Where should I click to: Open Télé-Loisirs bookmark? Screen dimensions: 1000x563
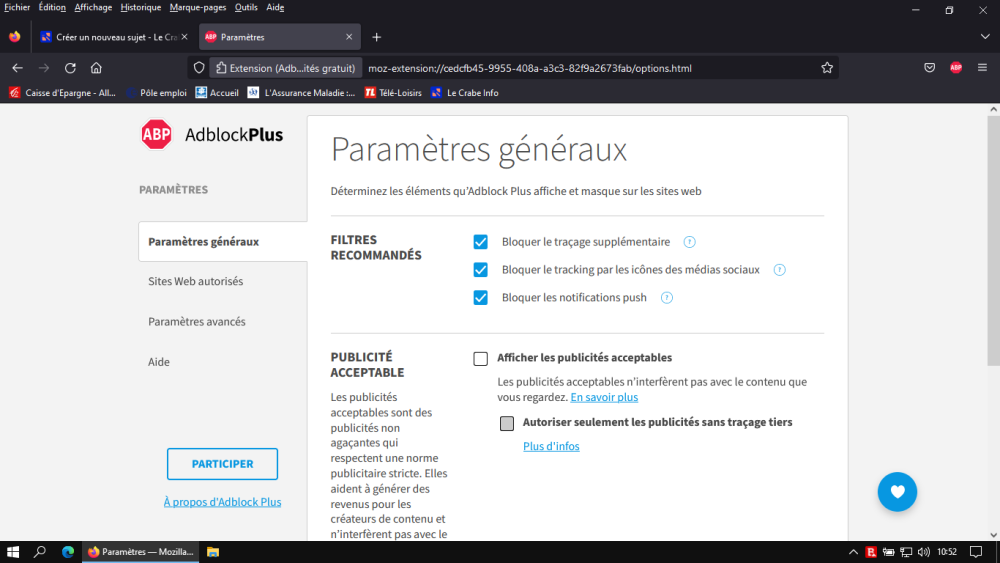(x=393, y=92)
